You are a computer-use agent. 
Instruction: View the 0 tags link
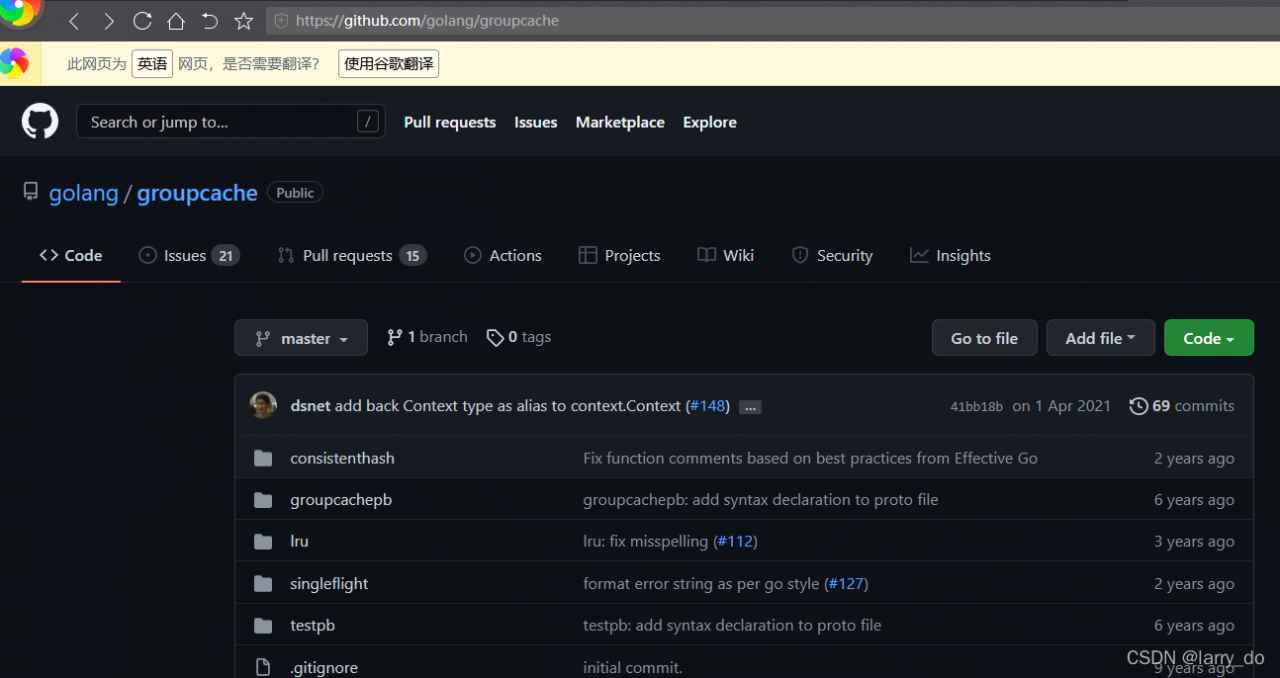tap(519, 337)
